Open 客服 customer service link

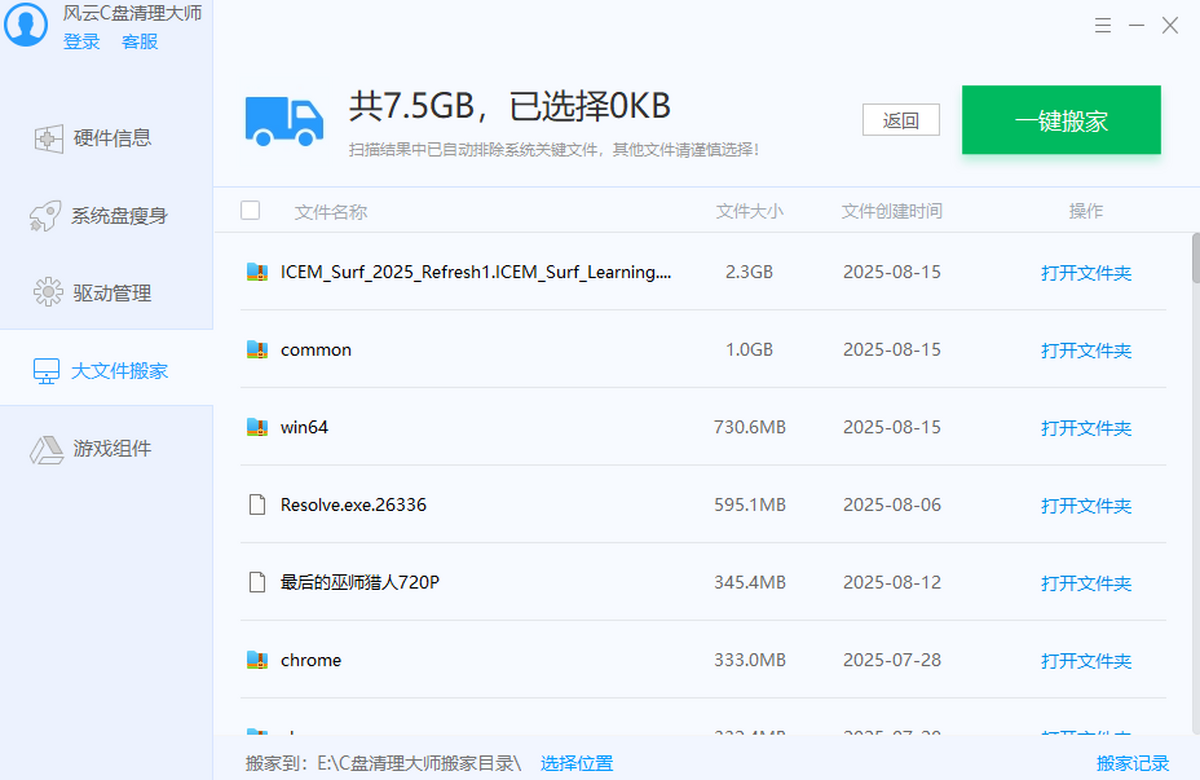(140, 42)
